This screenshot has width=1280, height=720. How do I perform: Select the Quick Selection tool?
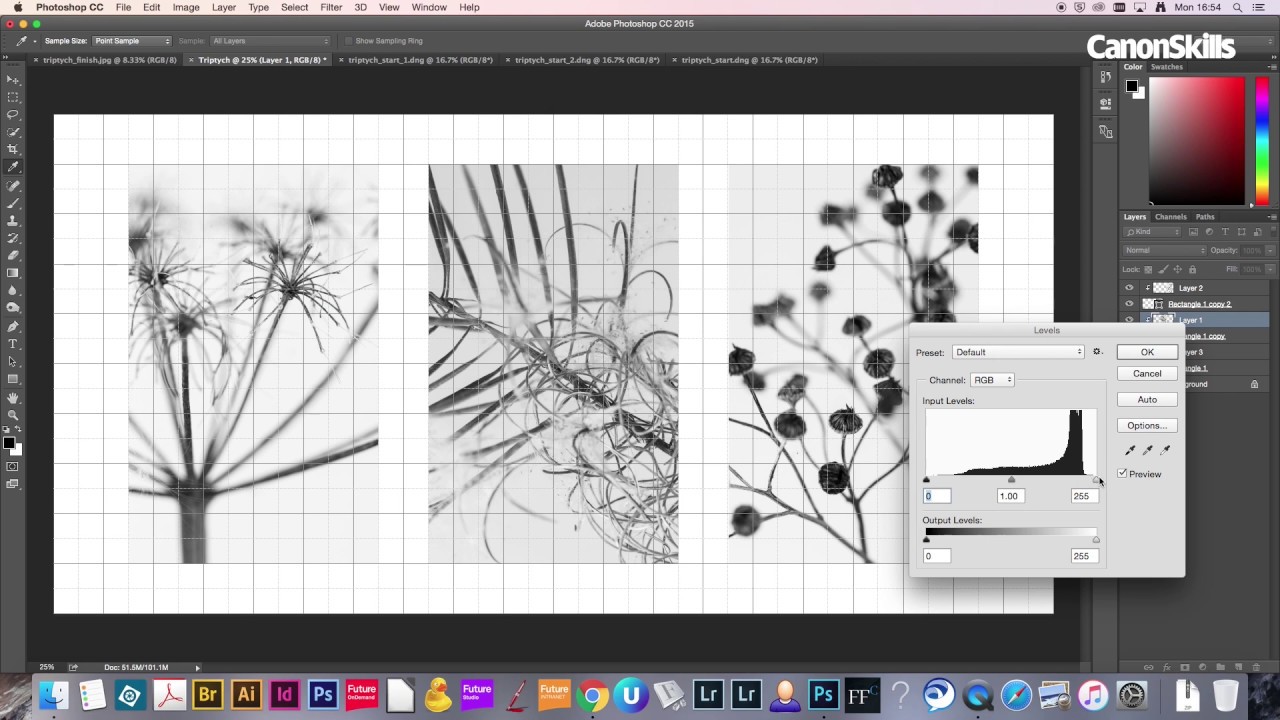[x=13, y=132]
